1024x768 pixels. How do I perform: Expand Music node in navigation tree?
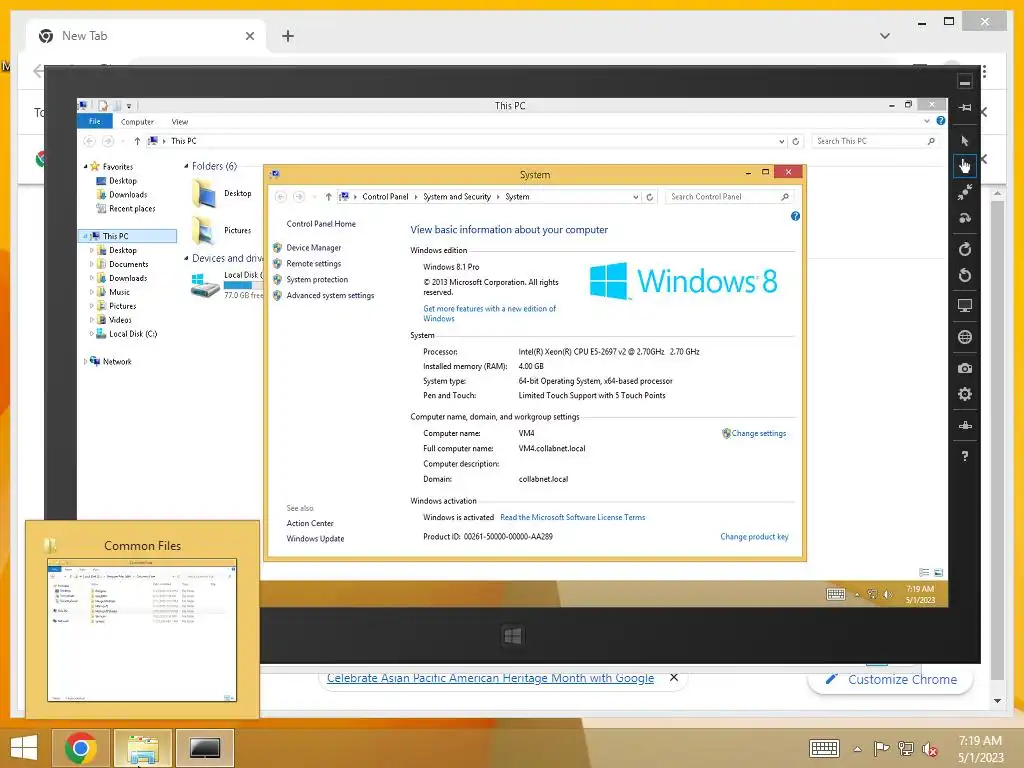91,292
